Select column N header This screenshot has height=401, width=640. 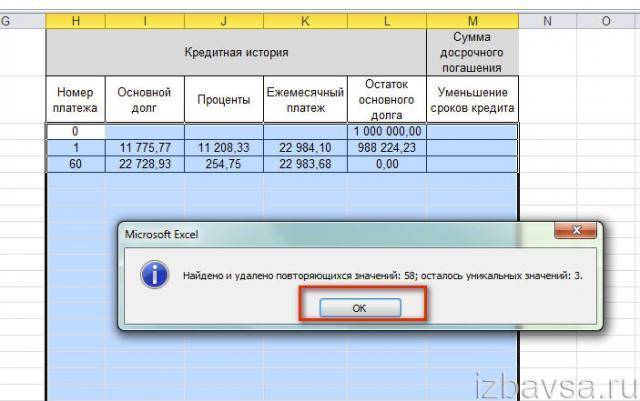(x=547, y=20)
